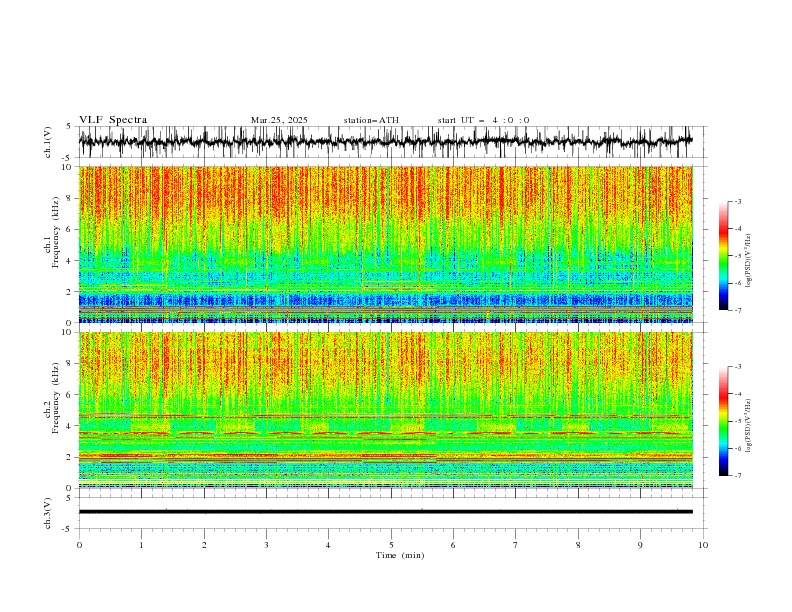Click the "ch.3(V)" axis label
This screenshot has width=792, height=612.
click(48, 513)
